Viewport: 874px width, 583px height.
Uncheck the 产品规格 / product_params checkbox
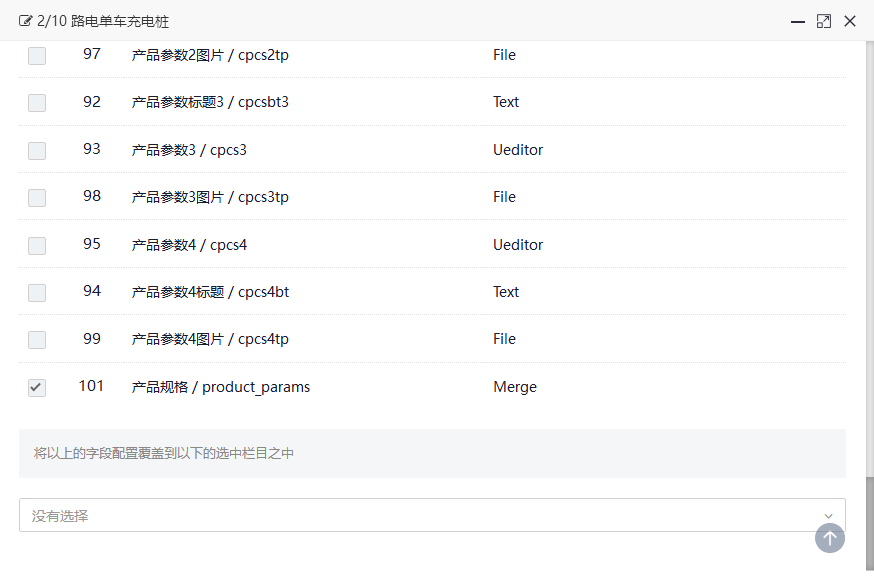pos(37,388)
